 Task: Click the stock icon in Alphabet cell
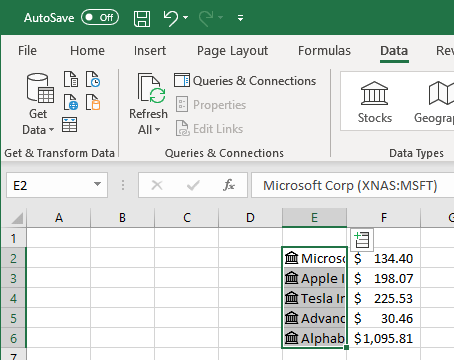pyautogui.click(x=292, y=338)
